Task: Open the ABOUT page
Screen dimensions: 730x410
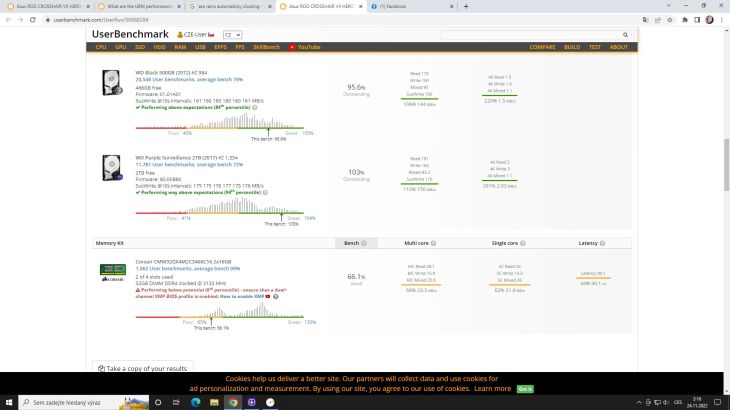Action: point(619,47)
